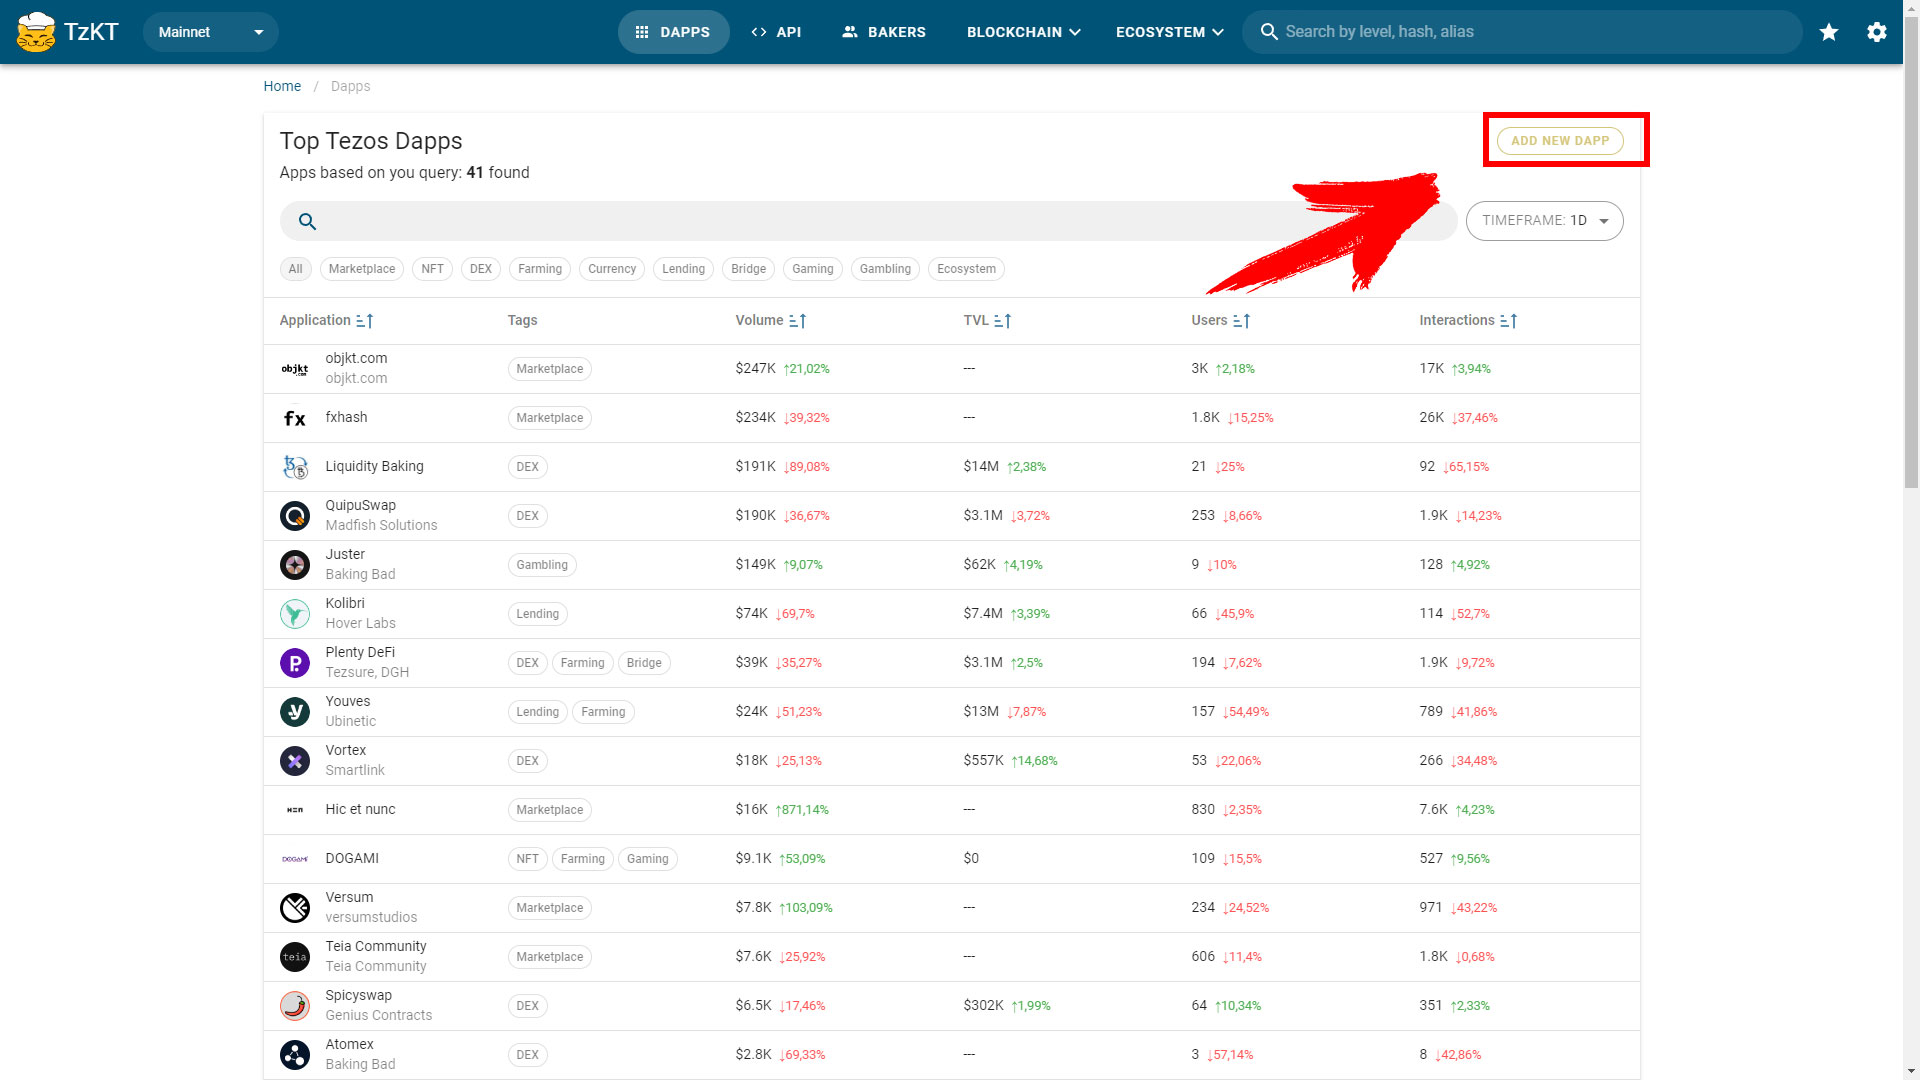The height and width of the screenshot is (1080, 1920).
Task: Open settings gear icon
Action: point(1877,32)
